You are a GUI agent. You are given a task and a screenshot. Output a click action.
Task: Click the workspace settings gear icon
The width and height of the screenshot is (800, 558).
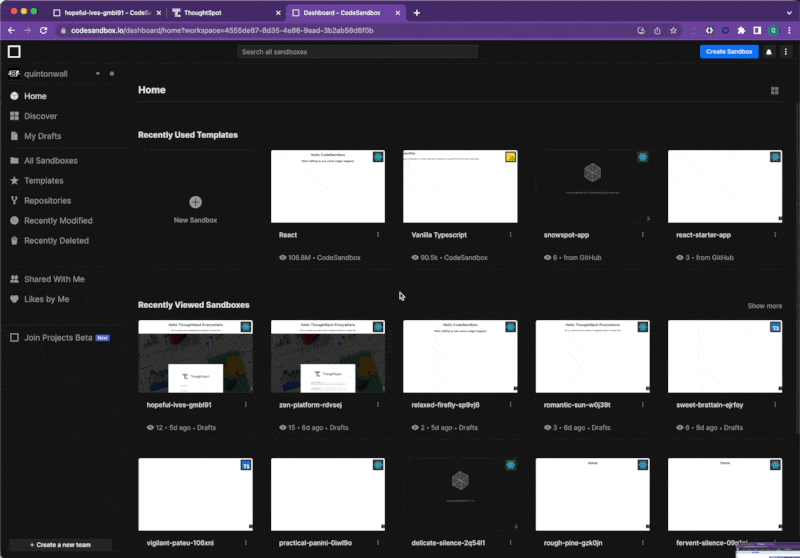point(112,74)
